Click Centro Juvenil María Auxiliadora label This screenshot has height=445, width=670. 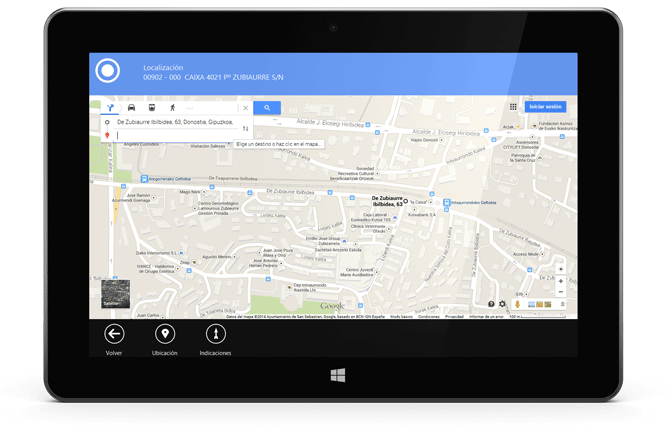coord(357,272)
